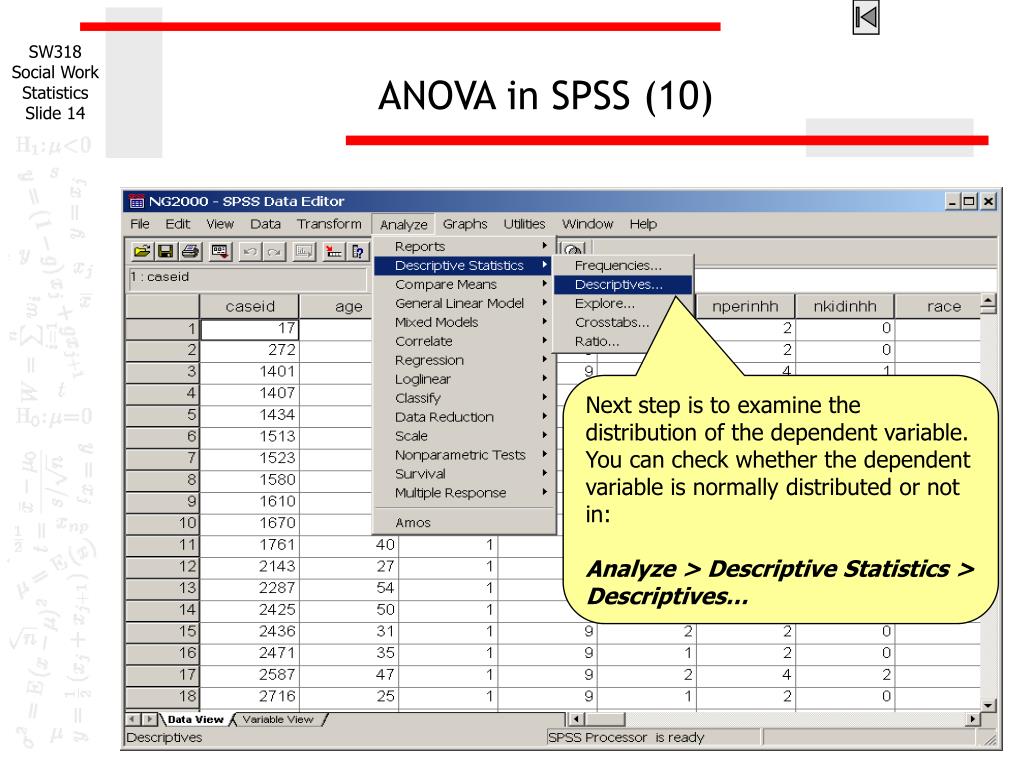The height and width of the screenshot is (768, 1024).
Task: Click the Save File floppy disk icon
Action: pos(166,251)
